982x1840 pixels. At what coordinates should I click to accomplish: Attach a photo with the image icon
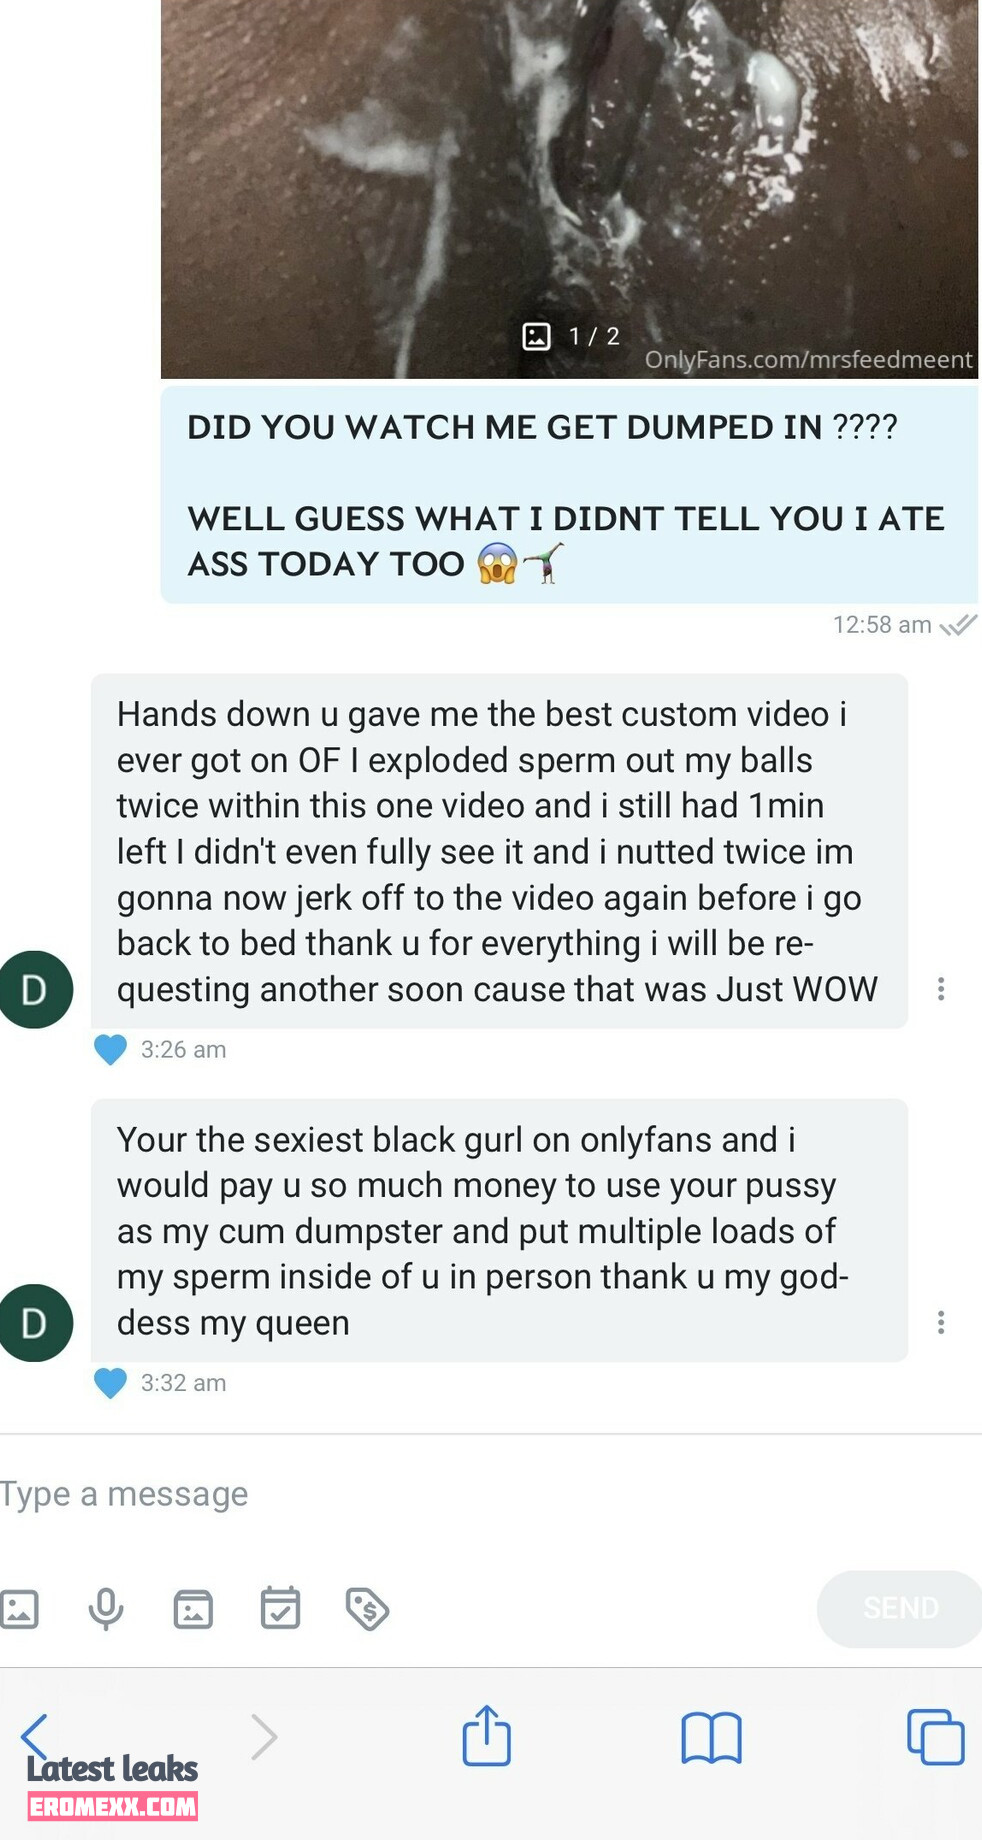18,1609
